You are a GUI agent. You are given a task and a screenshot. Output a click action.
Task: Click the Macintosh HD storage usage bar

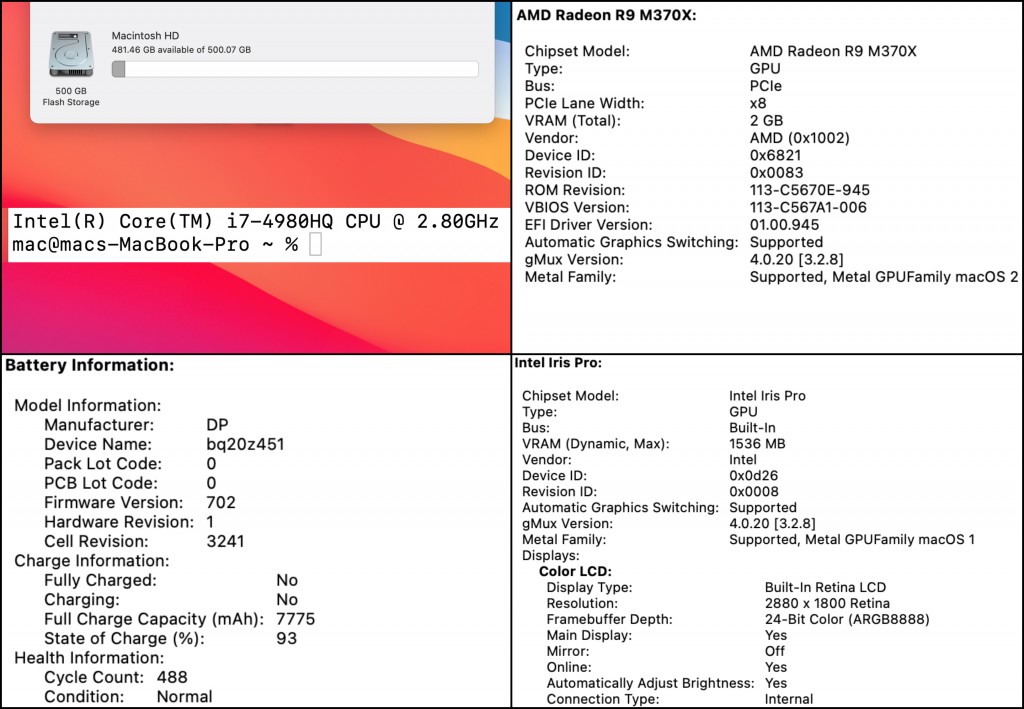click(295, 69)
